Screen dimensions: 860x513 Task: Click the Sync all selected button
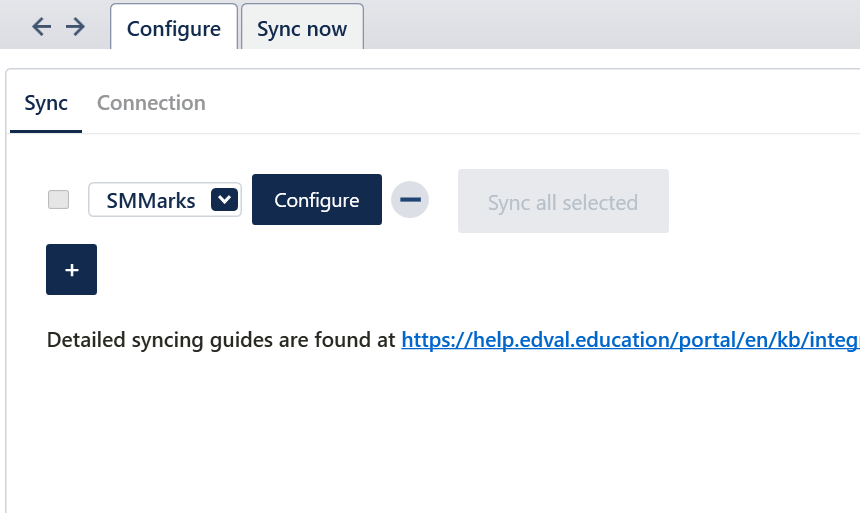click(x=563, y=202)
